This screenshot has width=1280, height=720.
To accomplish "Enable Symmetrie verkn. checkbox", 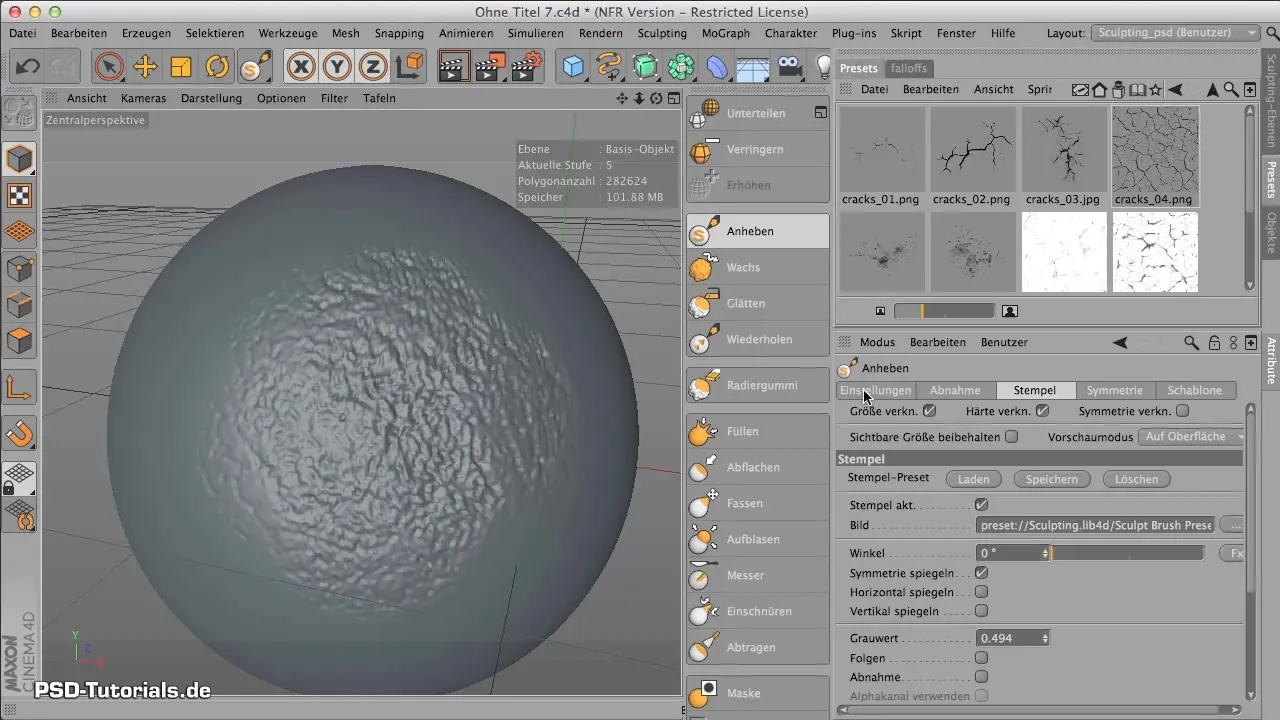I will coord(1183,410).
